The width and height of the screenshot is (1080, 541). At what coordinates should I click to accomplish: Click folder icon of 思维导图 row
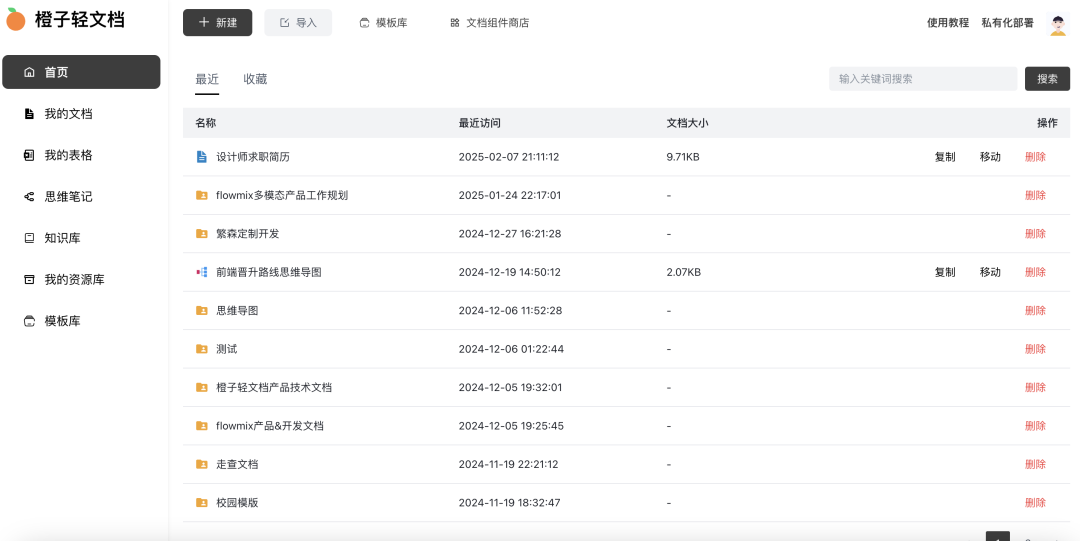(202, 311)
